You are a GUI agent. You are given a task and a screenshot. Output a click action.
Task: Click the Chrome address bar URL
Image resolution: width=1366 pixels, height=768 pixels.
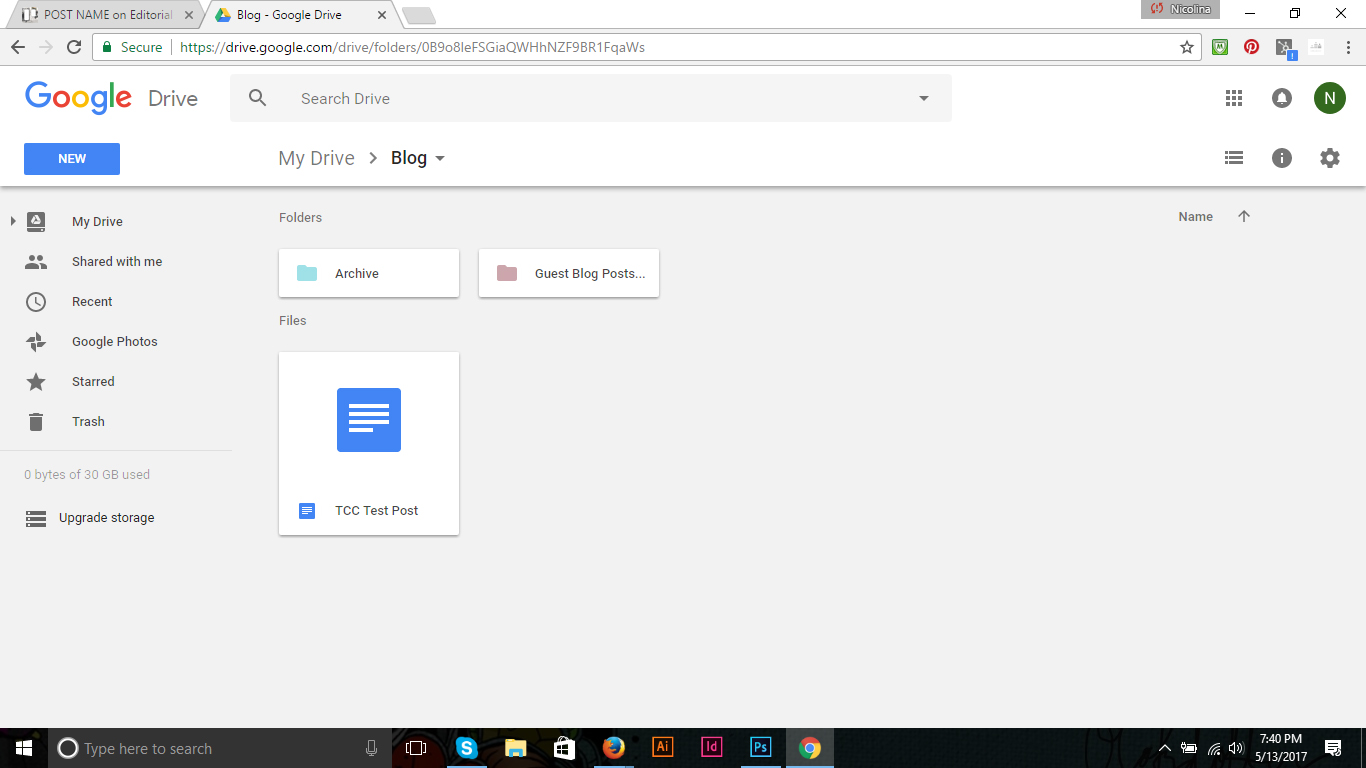tap(412, 47)
